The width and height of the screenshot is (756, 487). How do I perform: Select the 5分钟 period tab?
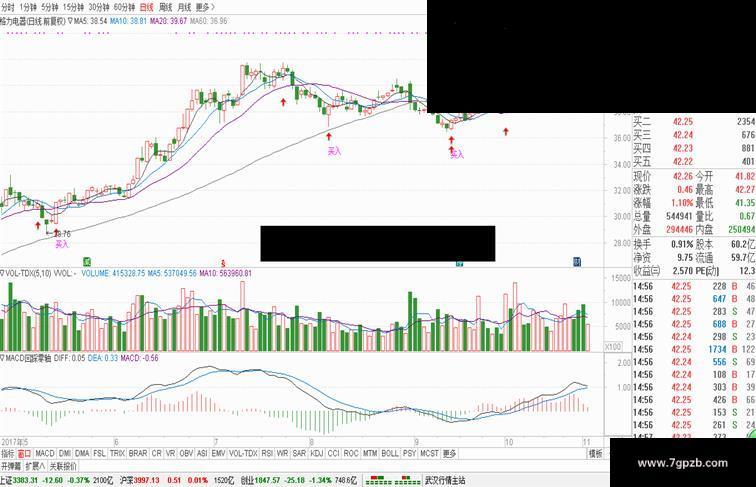tap(50, 7)
